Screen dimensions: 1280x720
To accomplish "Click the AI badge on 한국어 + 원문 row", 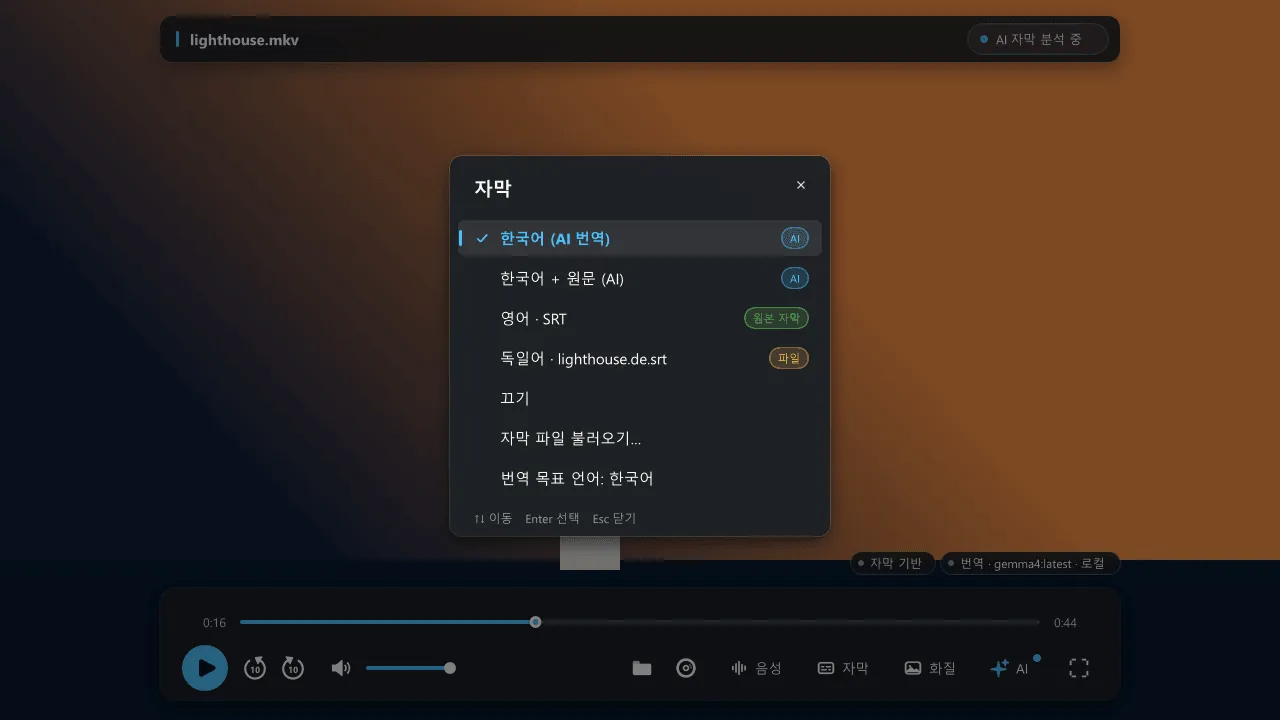I will point(795,278).
